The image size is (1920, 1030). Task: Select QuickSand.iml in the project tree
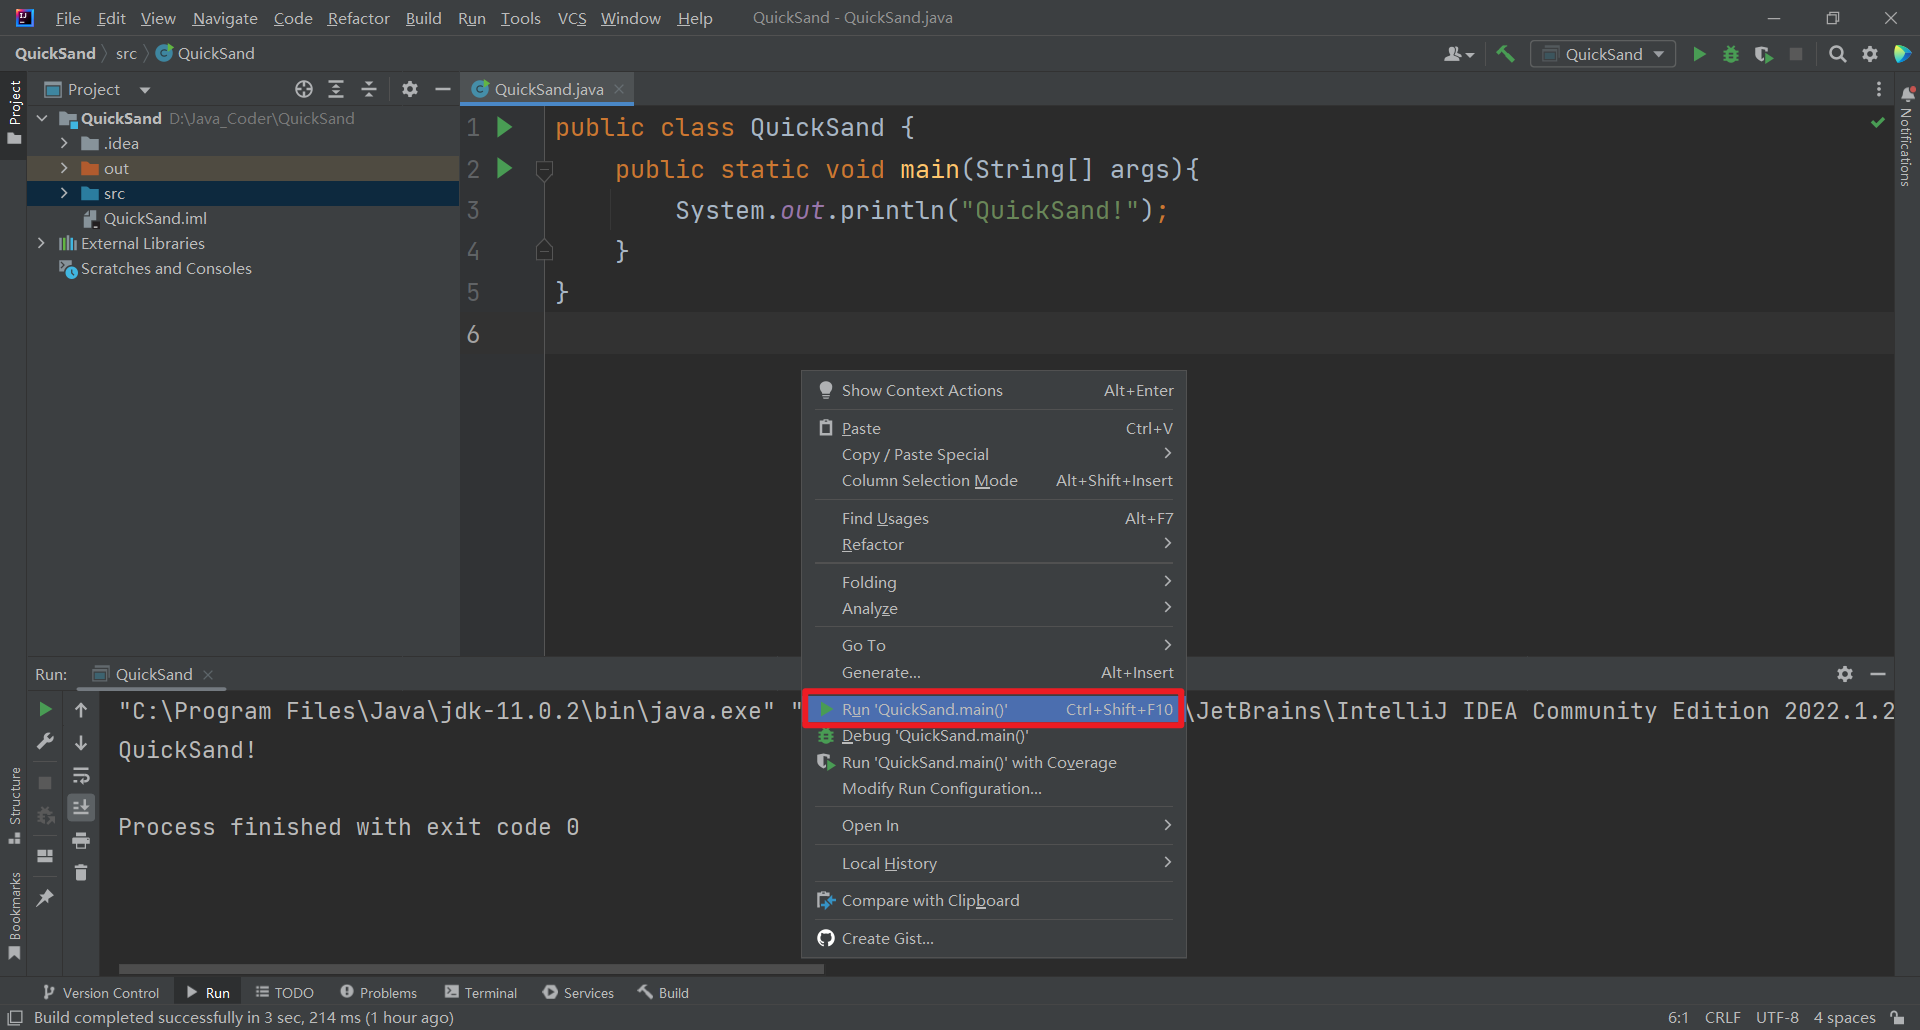(x=155, y=218)
